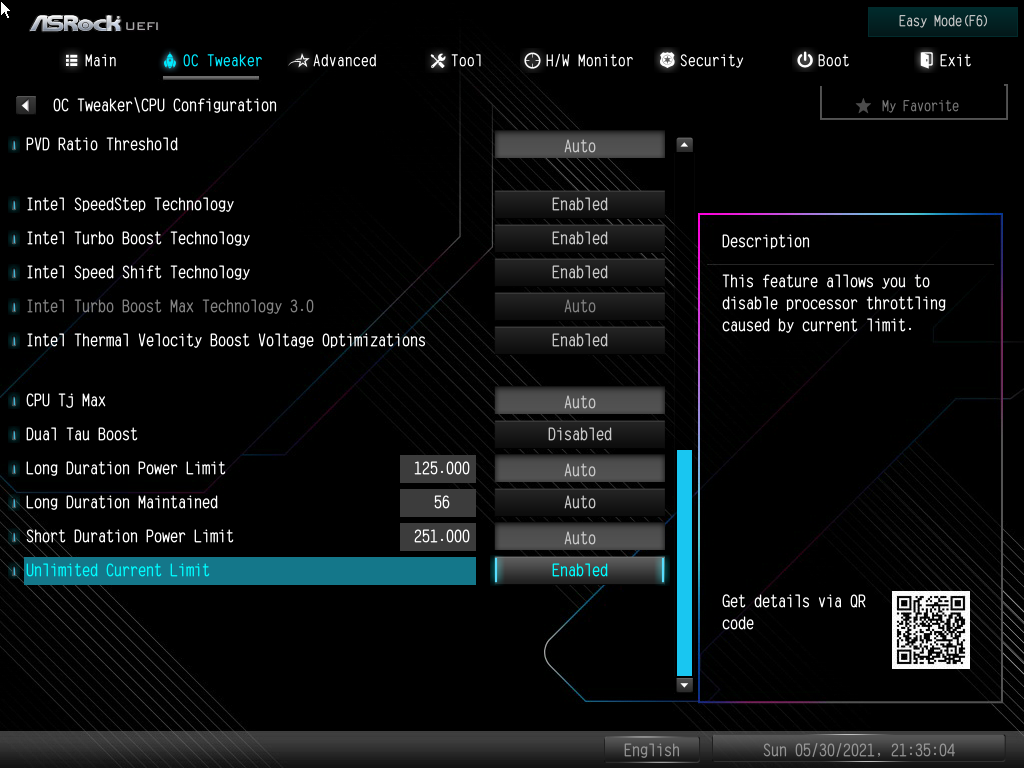Screen dimensions: 1024x768
Task: Open Long Duration Power Limit Auto field
Action: coord(579,469)
